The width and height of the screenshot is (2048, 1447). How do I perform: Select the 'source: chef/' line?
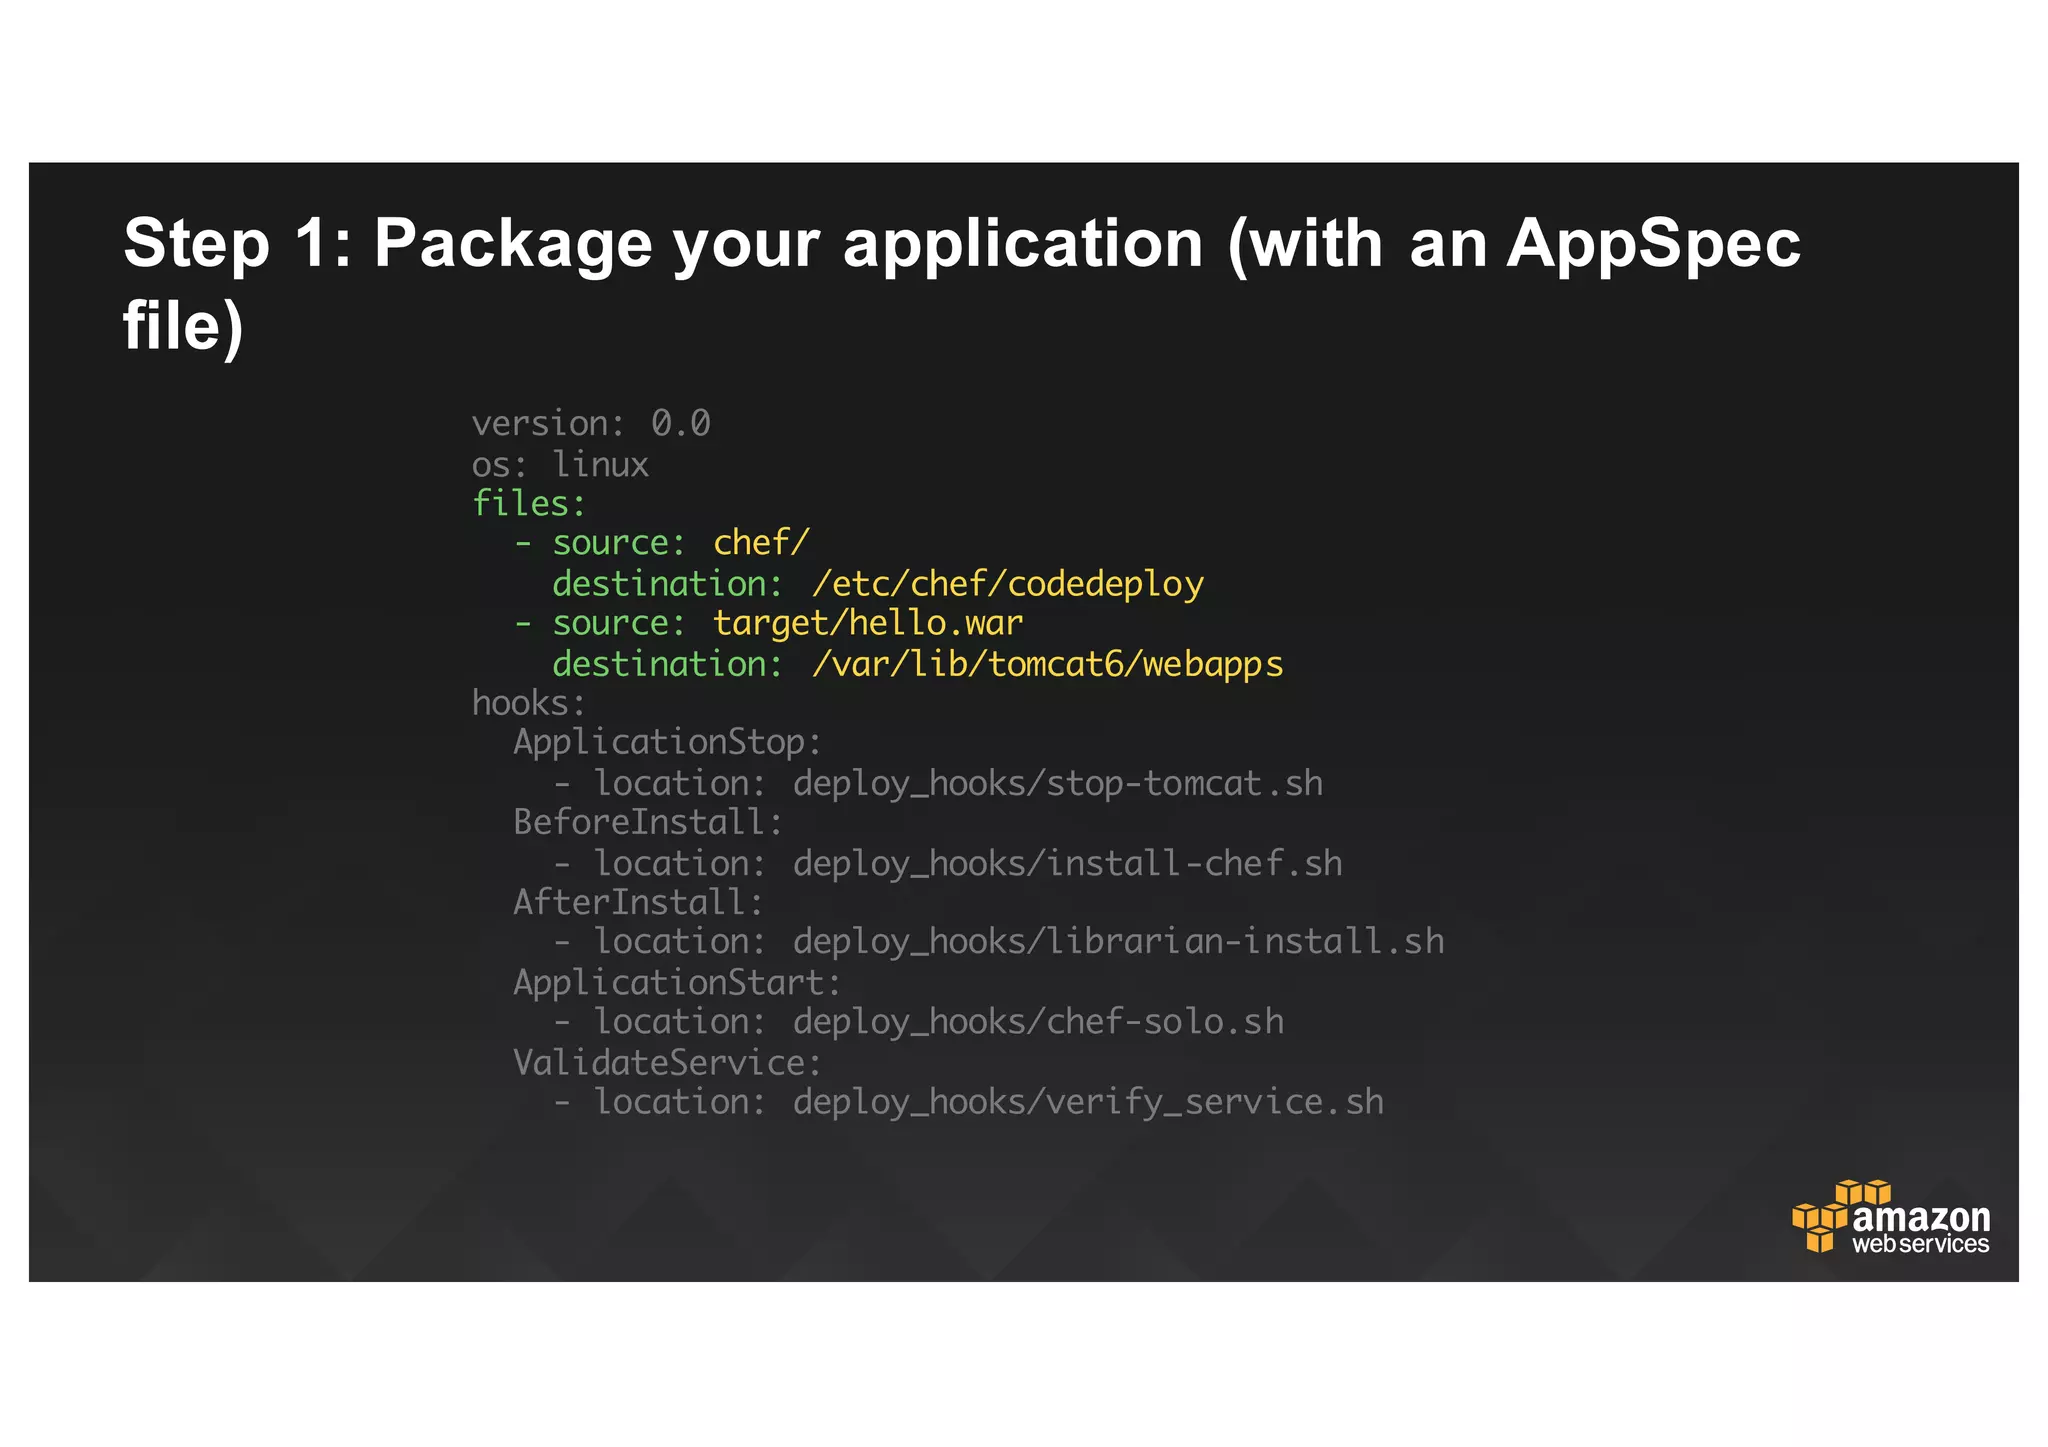click(x=661, y=543)
